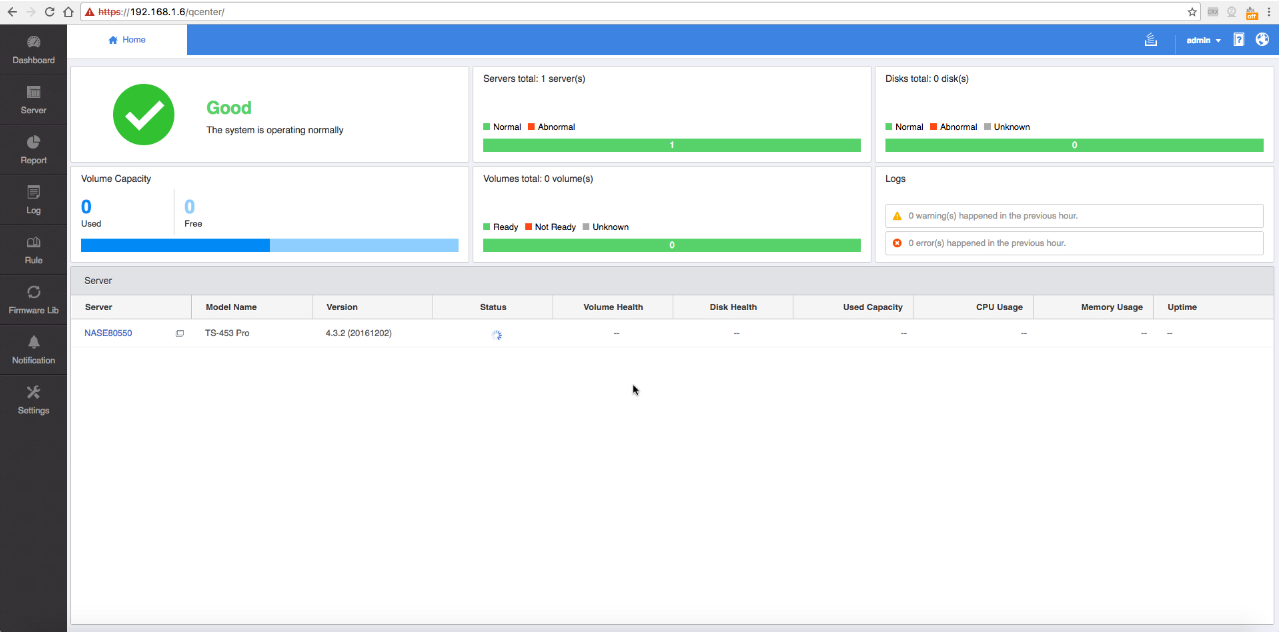The width and height of the screenshot is (1279, 632).
Task: Sort by Uptime column header
Action: (1214, 307)
